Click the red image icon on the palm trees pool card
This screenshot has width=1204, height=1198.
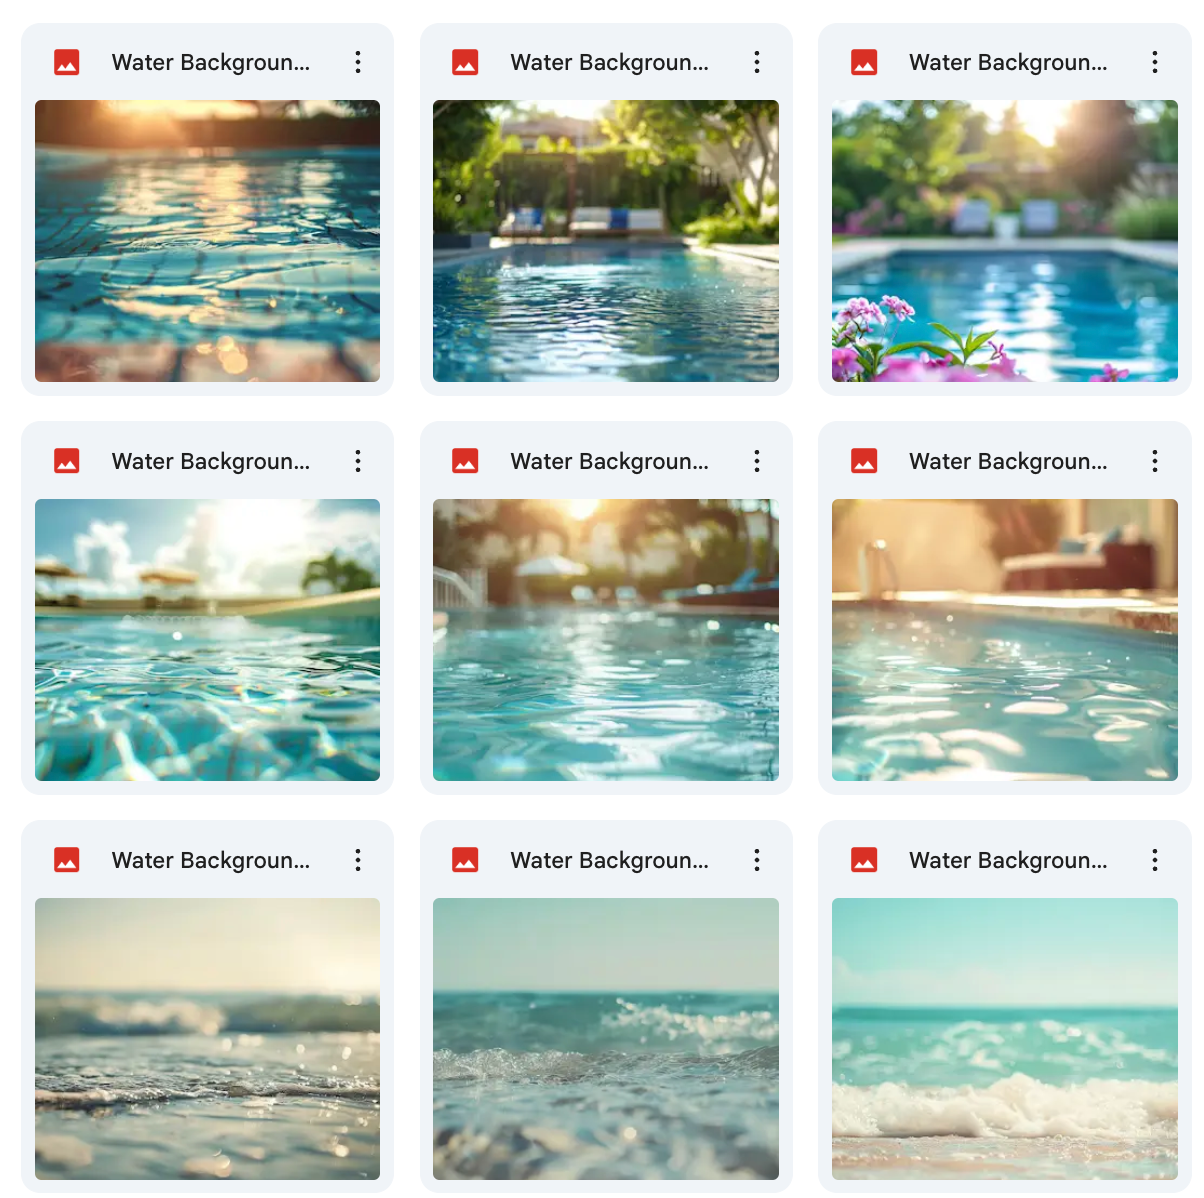tap(465, 461)
